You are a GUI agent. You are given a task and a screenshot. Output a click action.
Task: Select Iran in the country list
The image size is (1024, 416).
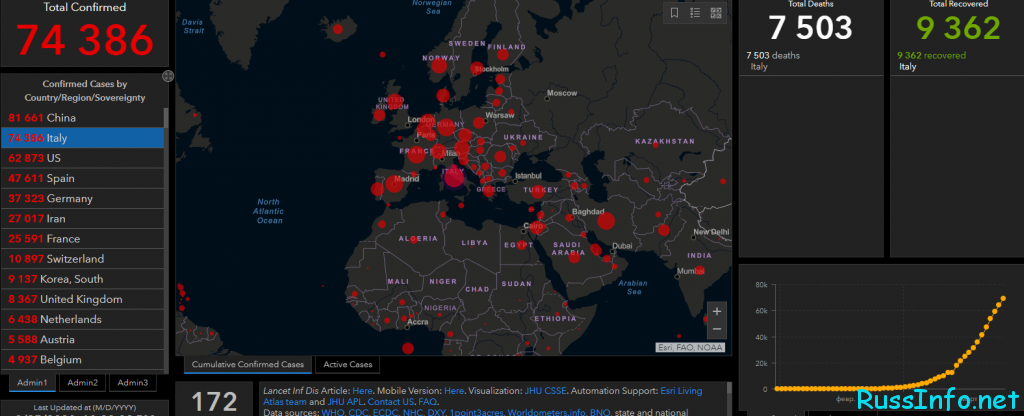[82, 219]
